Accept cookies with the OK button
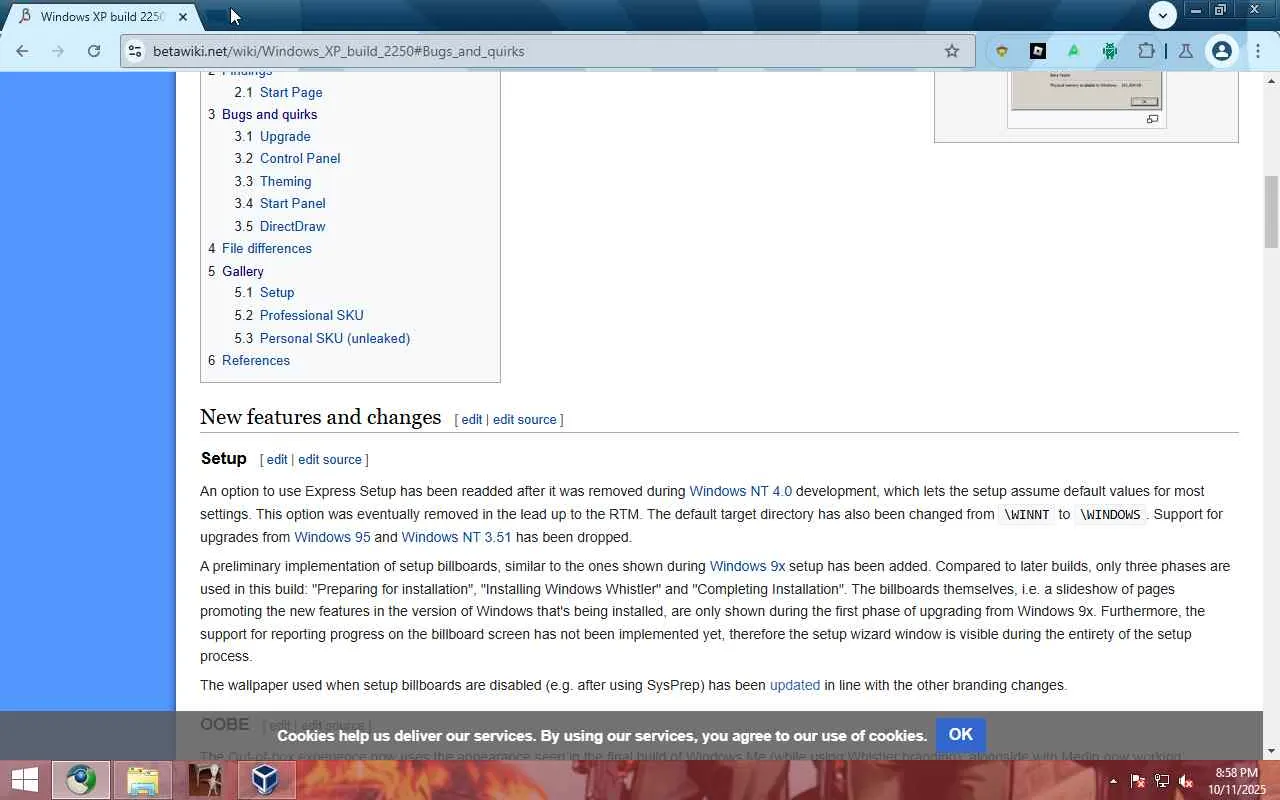1280x800 pixels. coord(961,735)
